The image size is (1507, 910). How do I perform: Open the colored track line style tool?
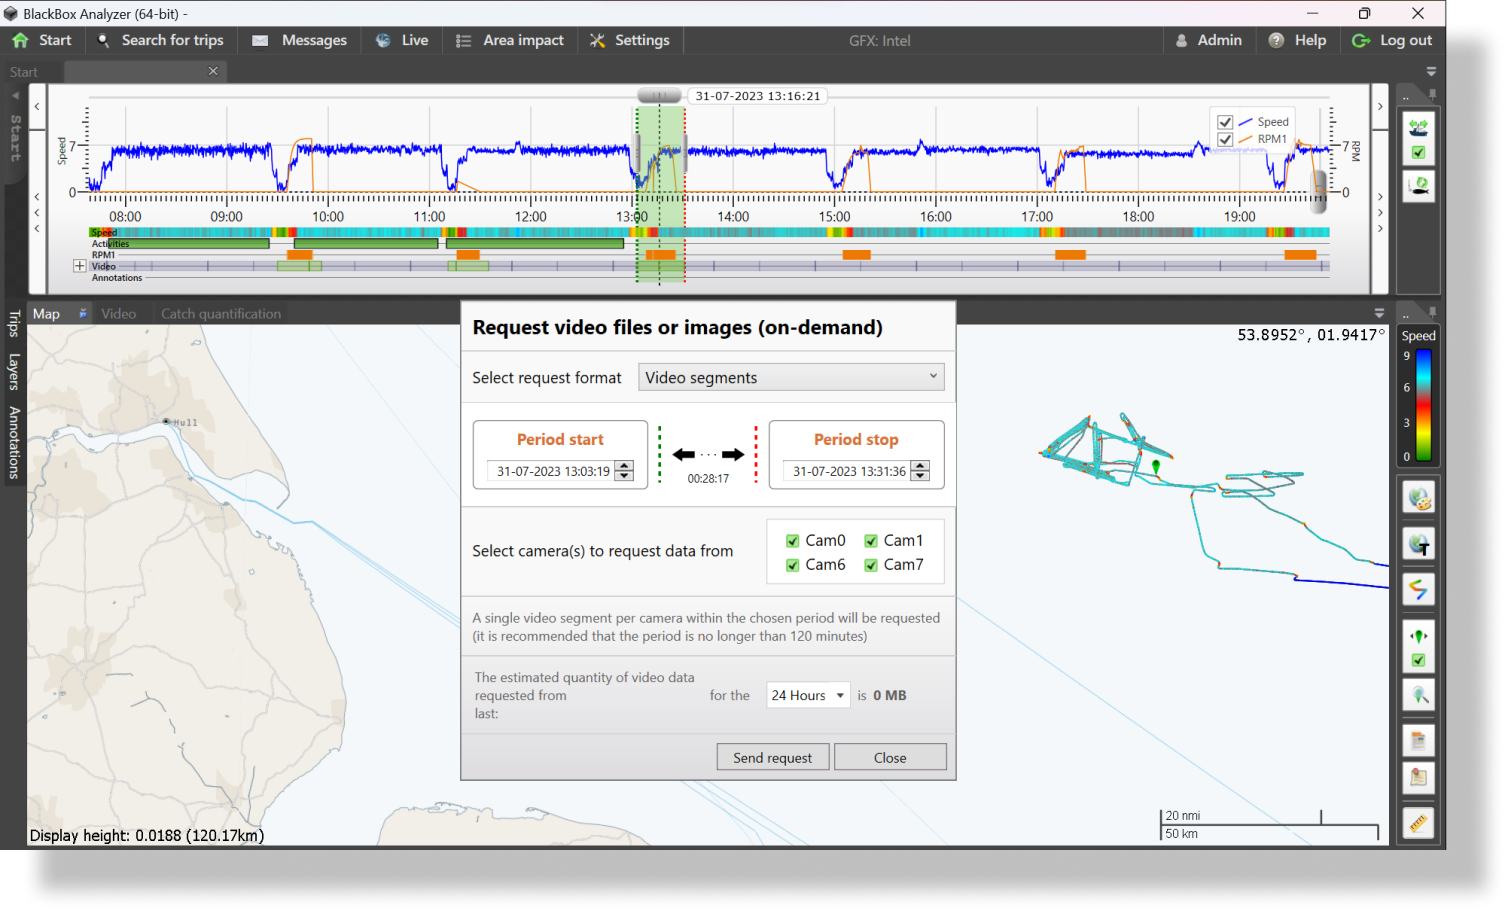coord(1418,589)
